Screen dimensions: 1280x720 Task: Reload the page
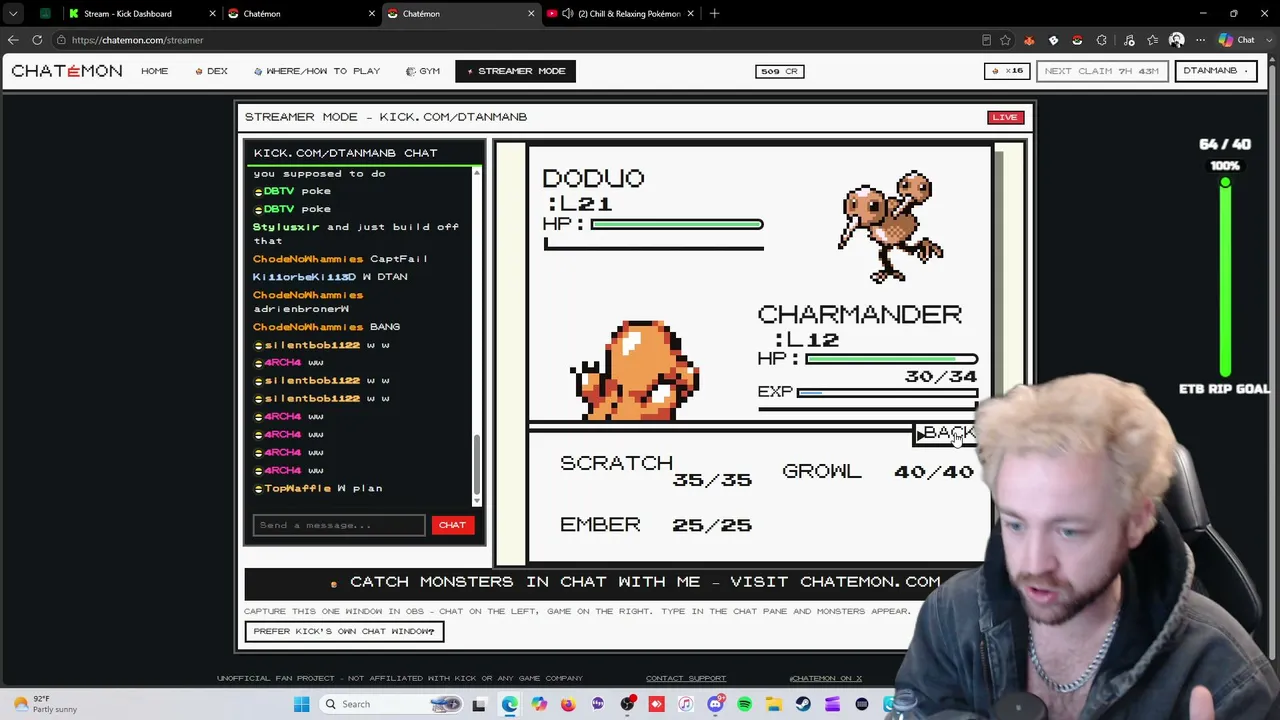click(x=37, y=40)
